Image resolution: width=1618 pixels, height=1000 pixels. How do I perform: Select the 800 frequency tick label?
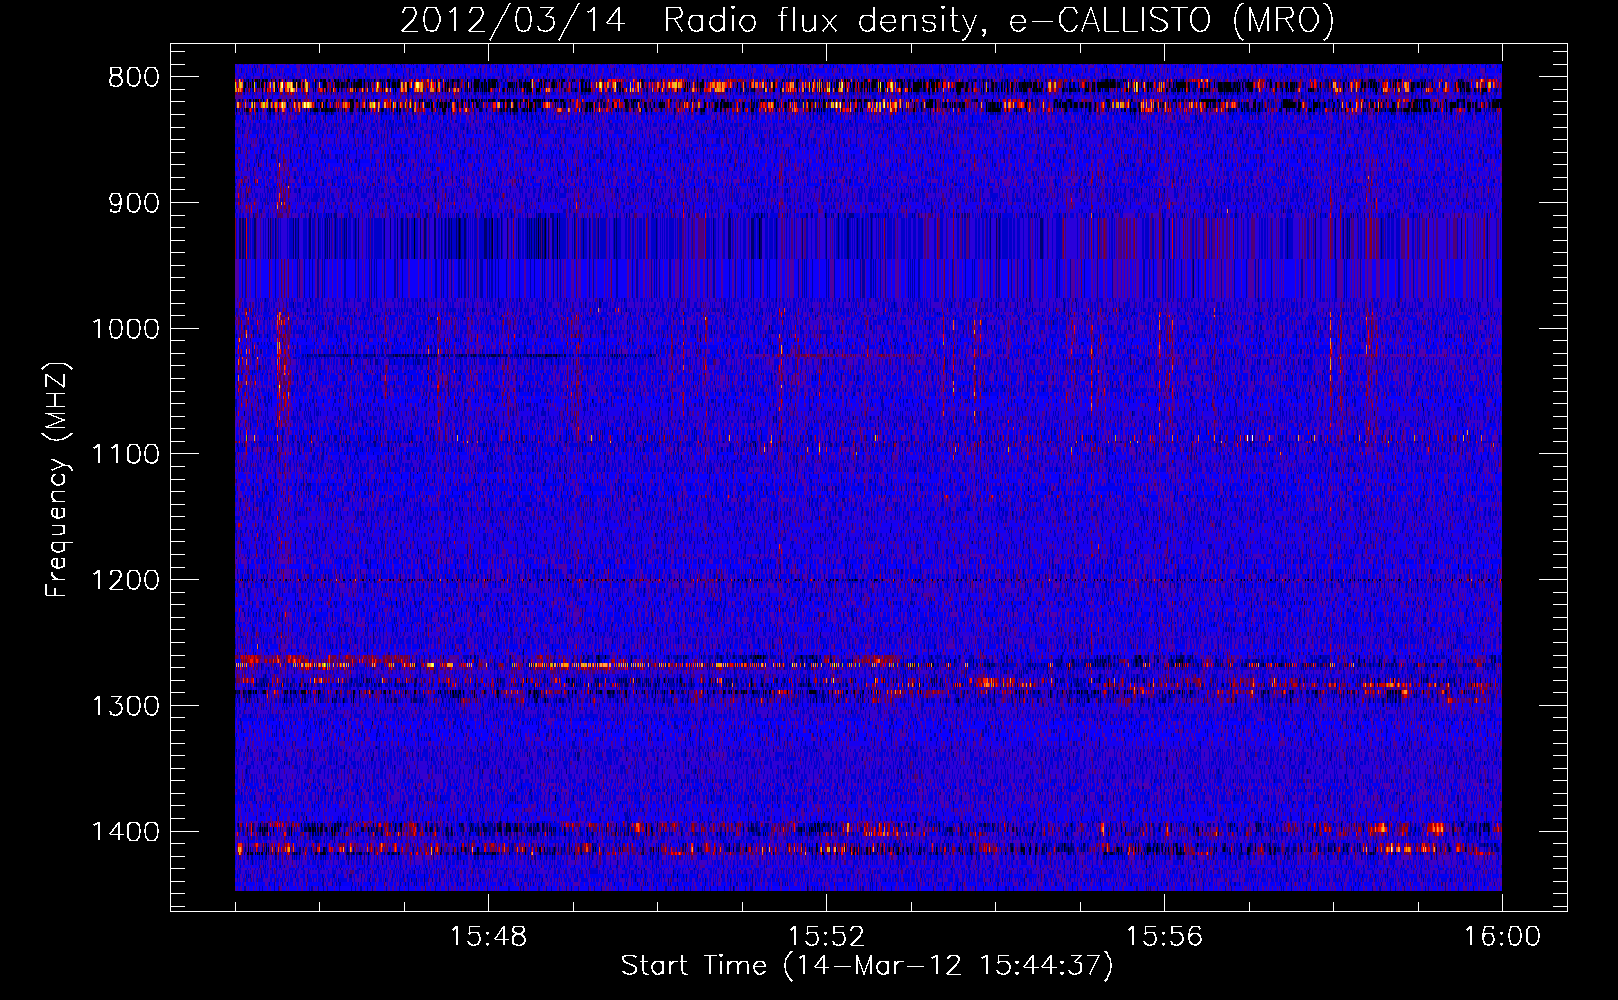tap(134, 78)
